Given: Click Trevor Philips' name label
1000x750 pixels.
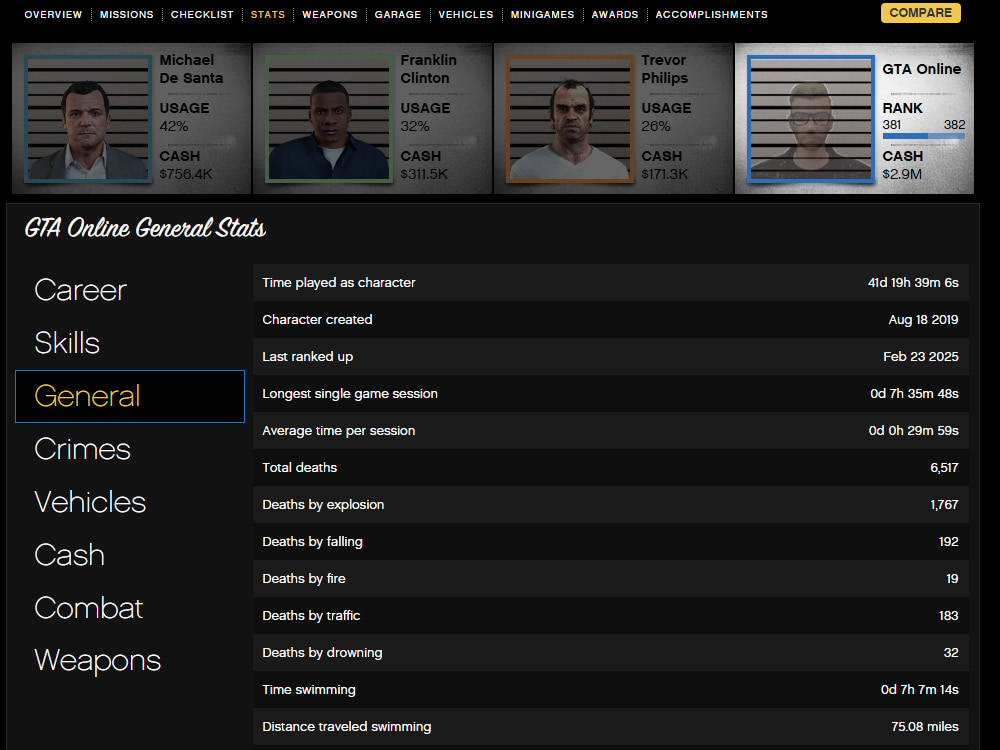Looking at the screenshot, I should (665, 69).
